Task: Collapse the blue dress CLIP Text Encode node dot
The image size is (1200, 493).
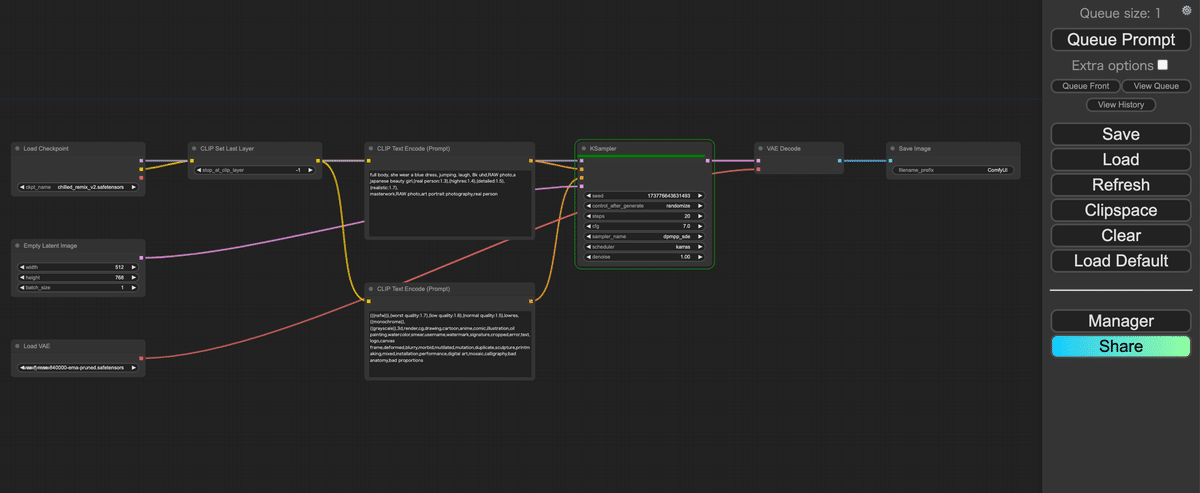Action: click(x=371, y=148)
